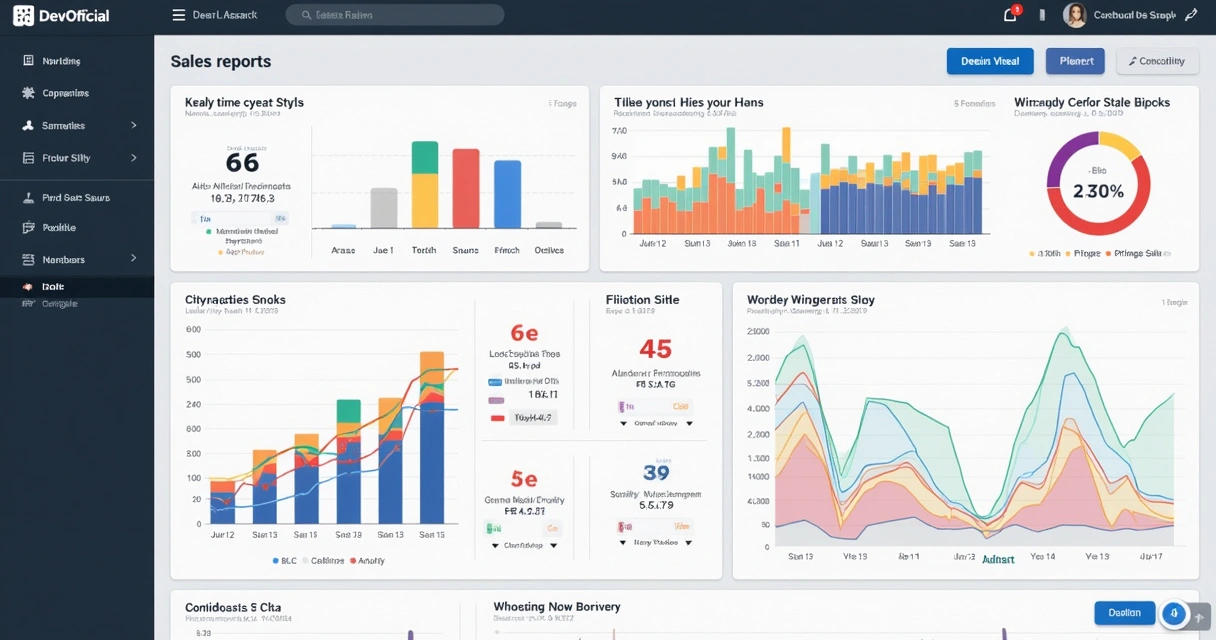Open the hamburger menu in top bar

click(178, 15)
